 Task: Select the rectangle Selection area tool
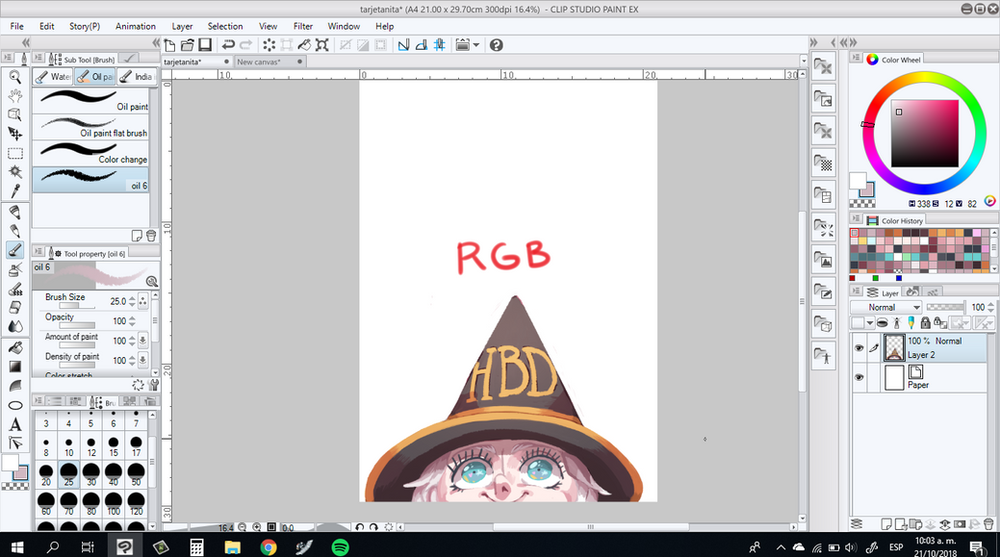(15, 154)
